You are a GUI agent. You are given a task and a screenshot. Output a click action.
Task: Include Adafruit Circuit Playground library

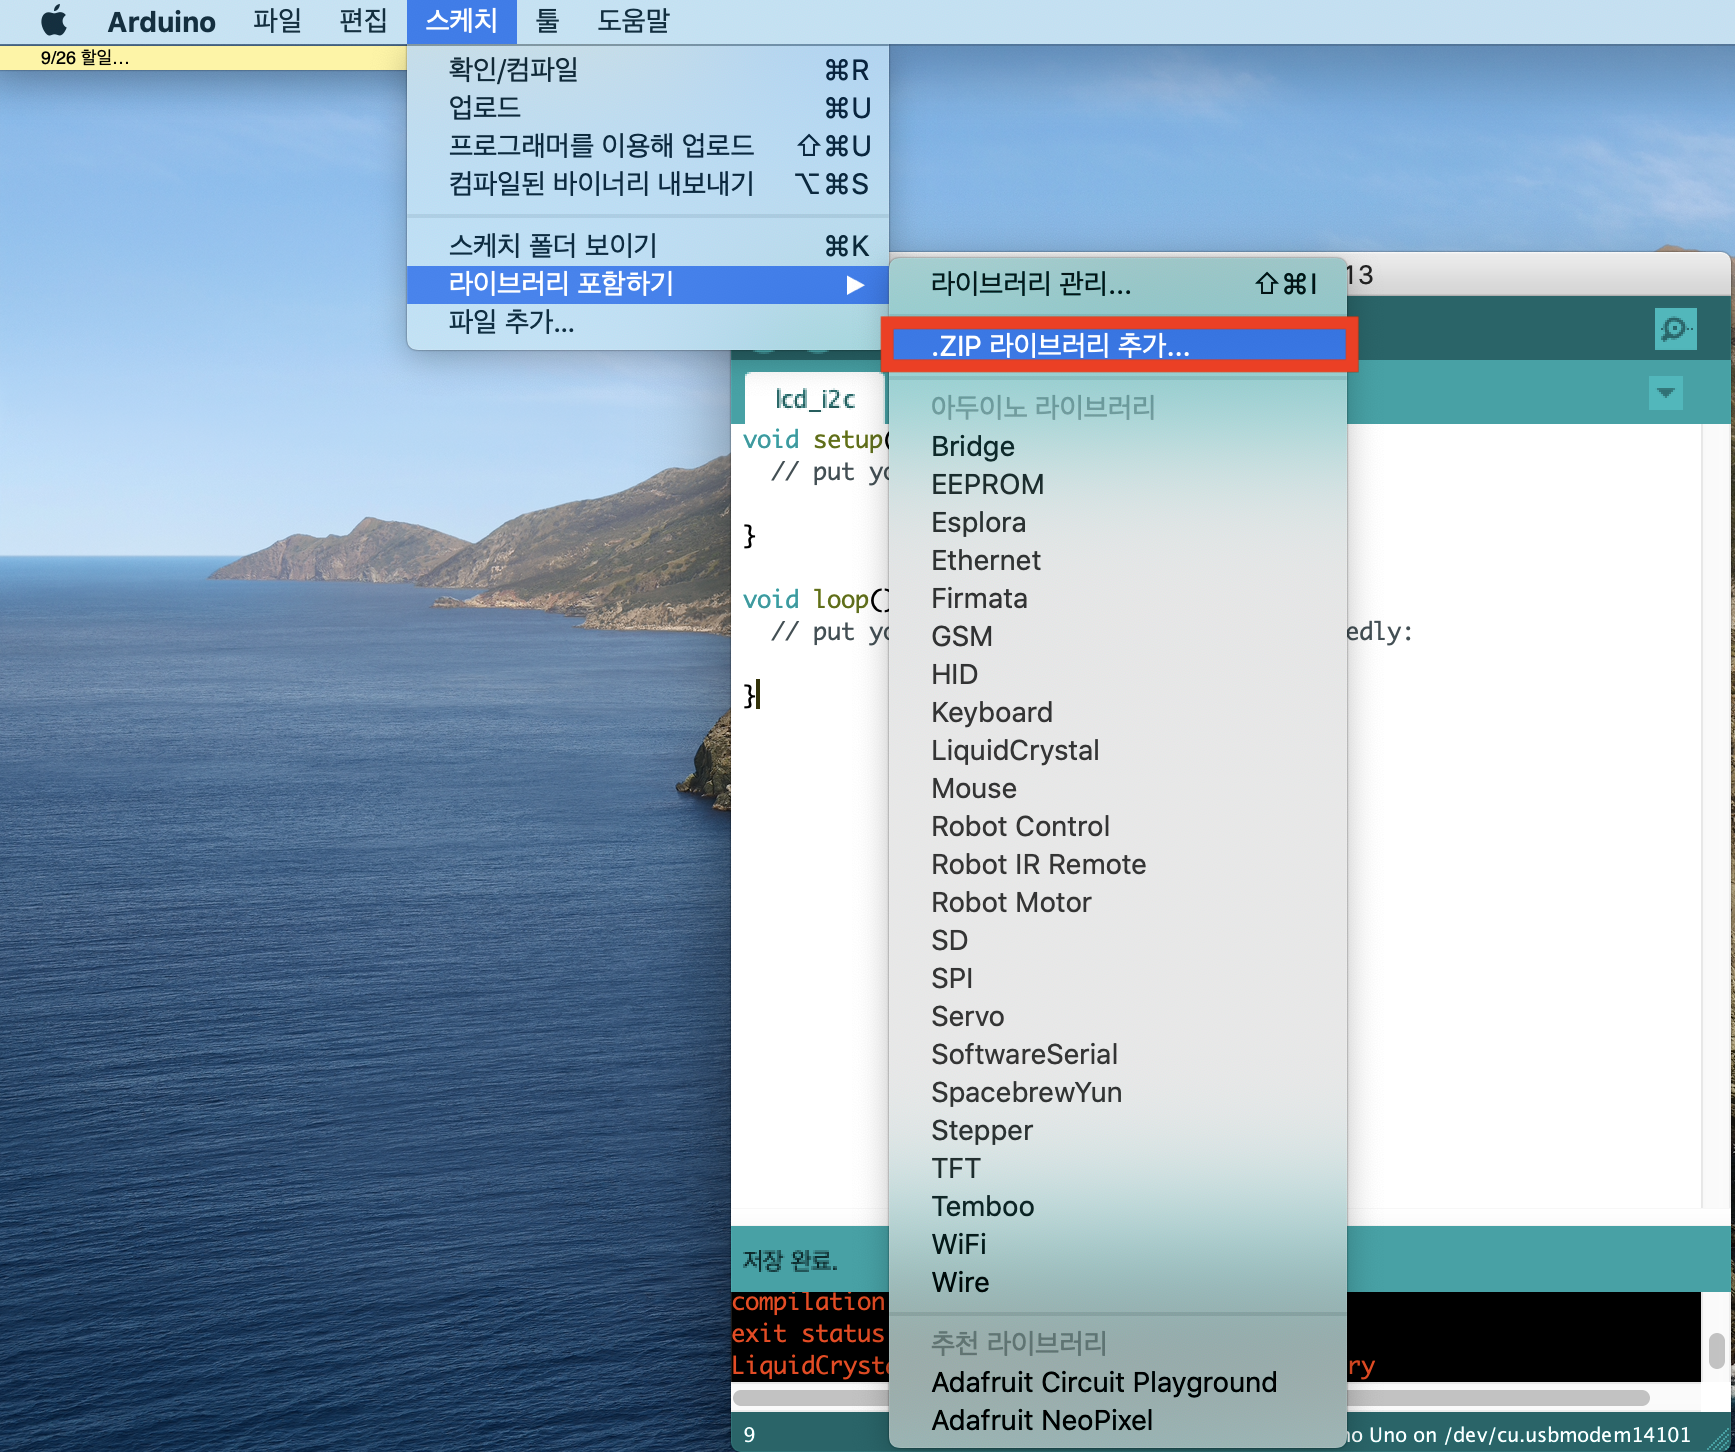point(1118,1382)
